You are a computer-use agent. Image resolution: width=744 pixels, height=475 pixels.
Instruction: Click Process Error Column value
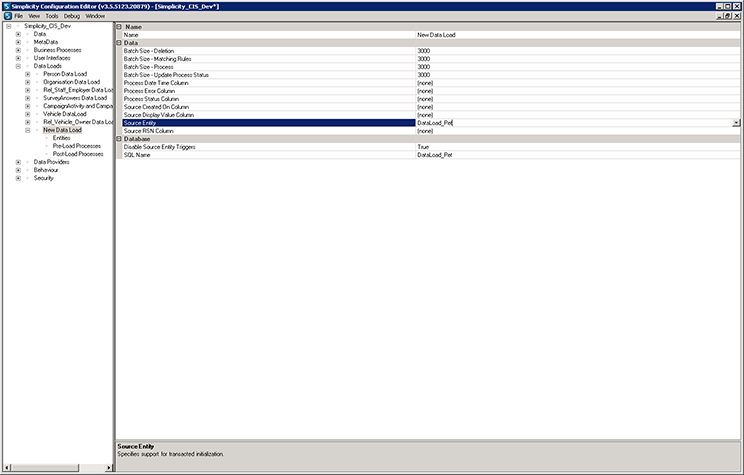pos(577,91)
